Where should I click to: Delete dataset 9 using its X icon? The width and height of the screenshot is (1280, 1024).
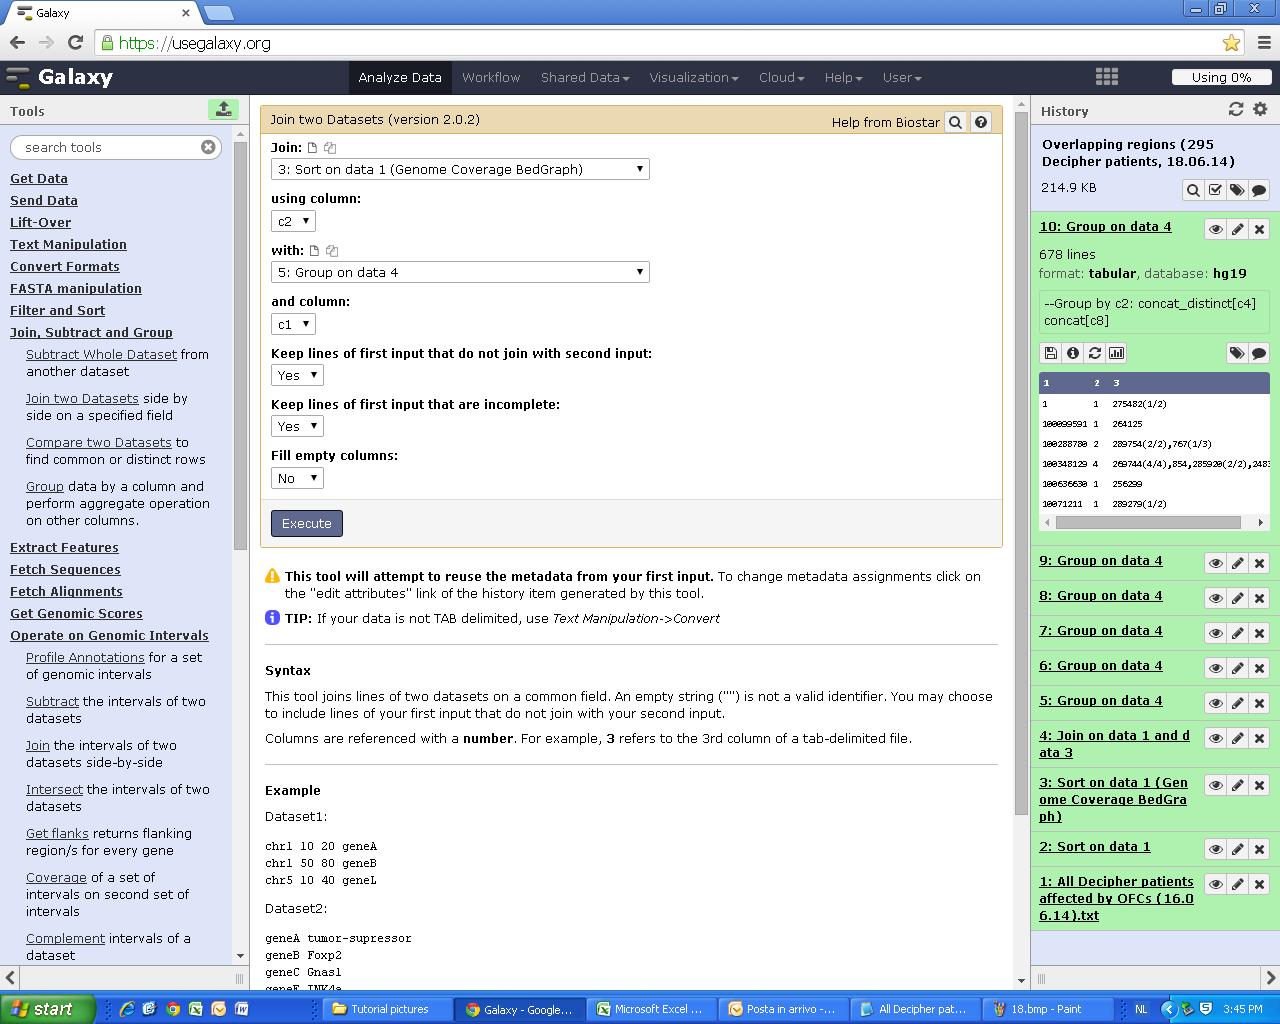(x=1259, y=563)
